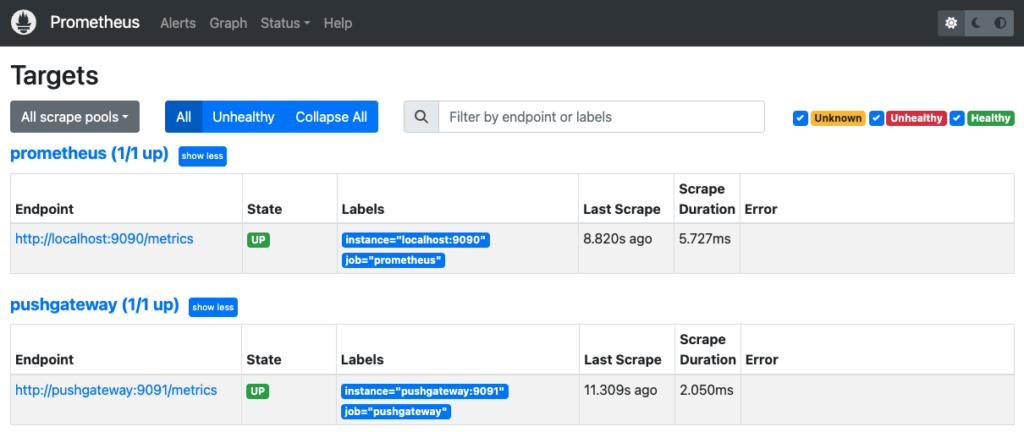
Task: Click the Prometheus brand title
Action: click(x=95, y=22)
